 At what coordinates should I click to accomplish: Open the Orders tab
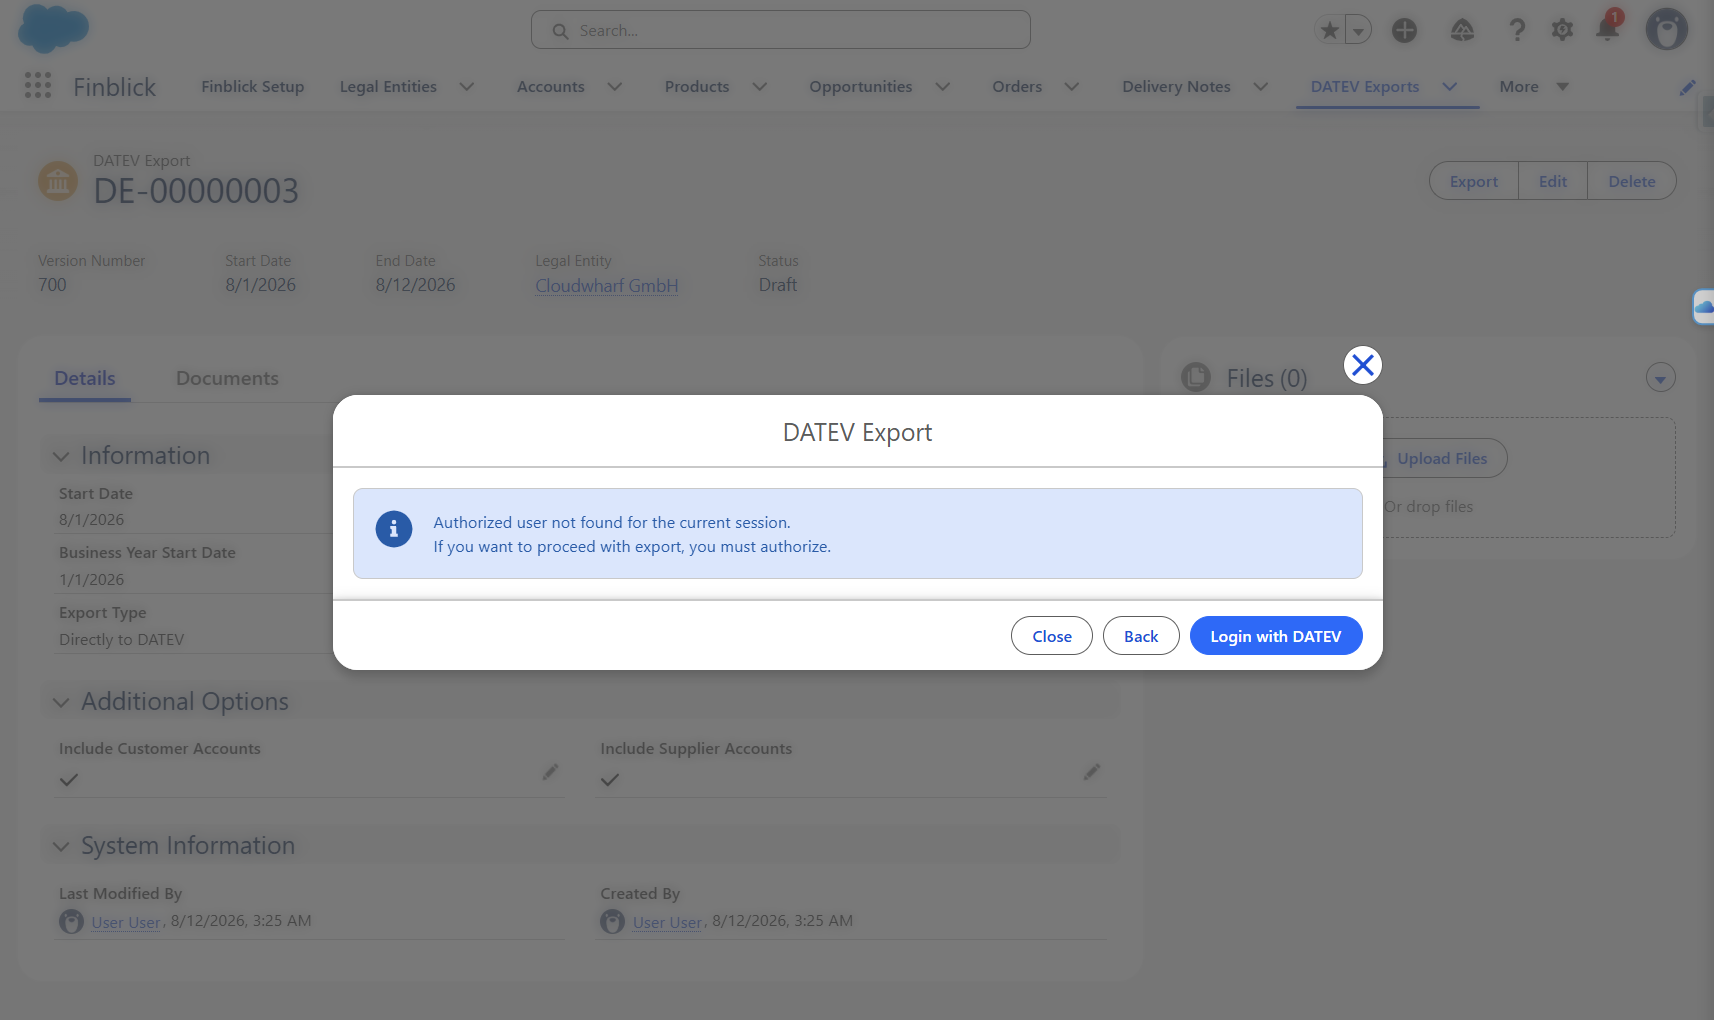1017,87
